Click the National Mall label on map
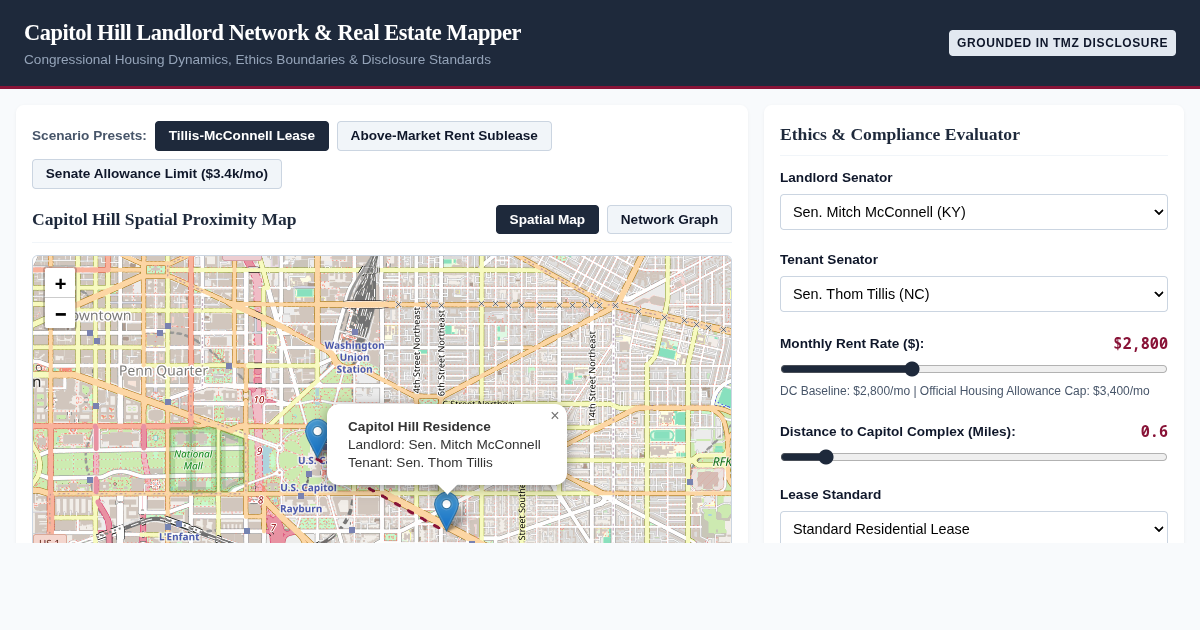This screenshot has height=630, width=1200. click(193, 460)
